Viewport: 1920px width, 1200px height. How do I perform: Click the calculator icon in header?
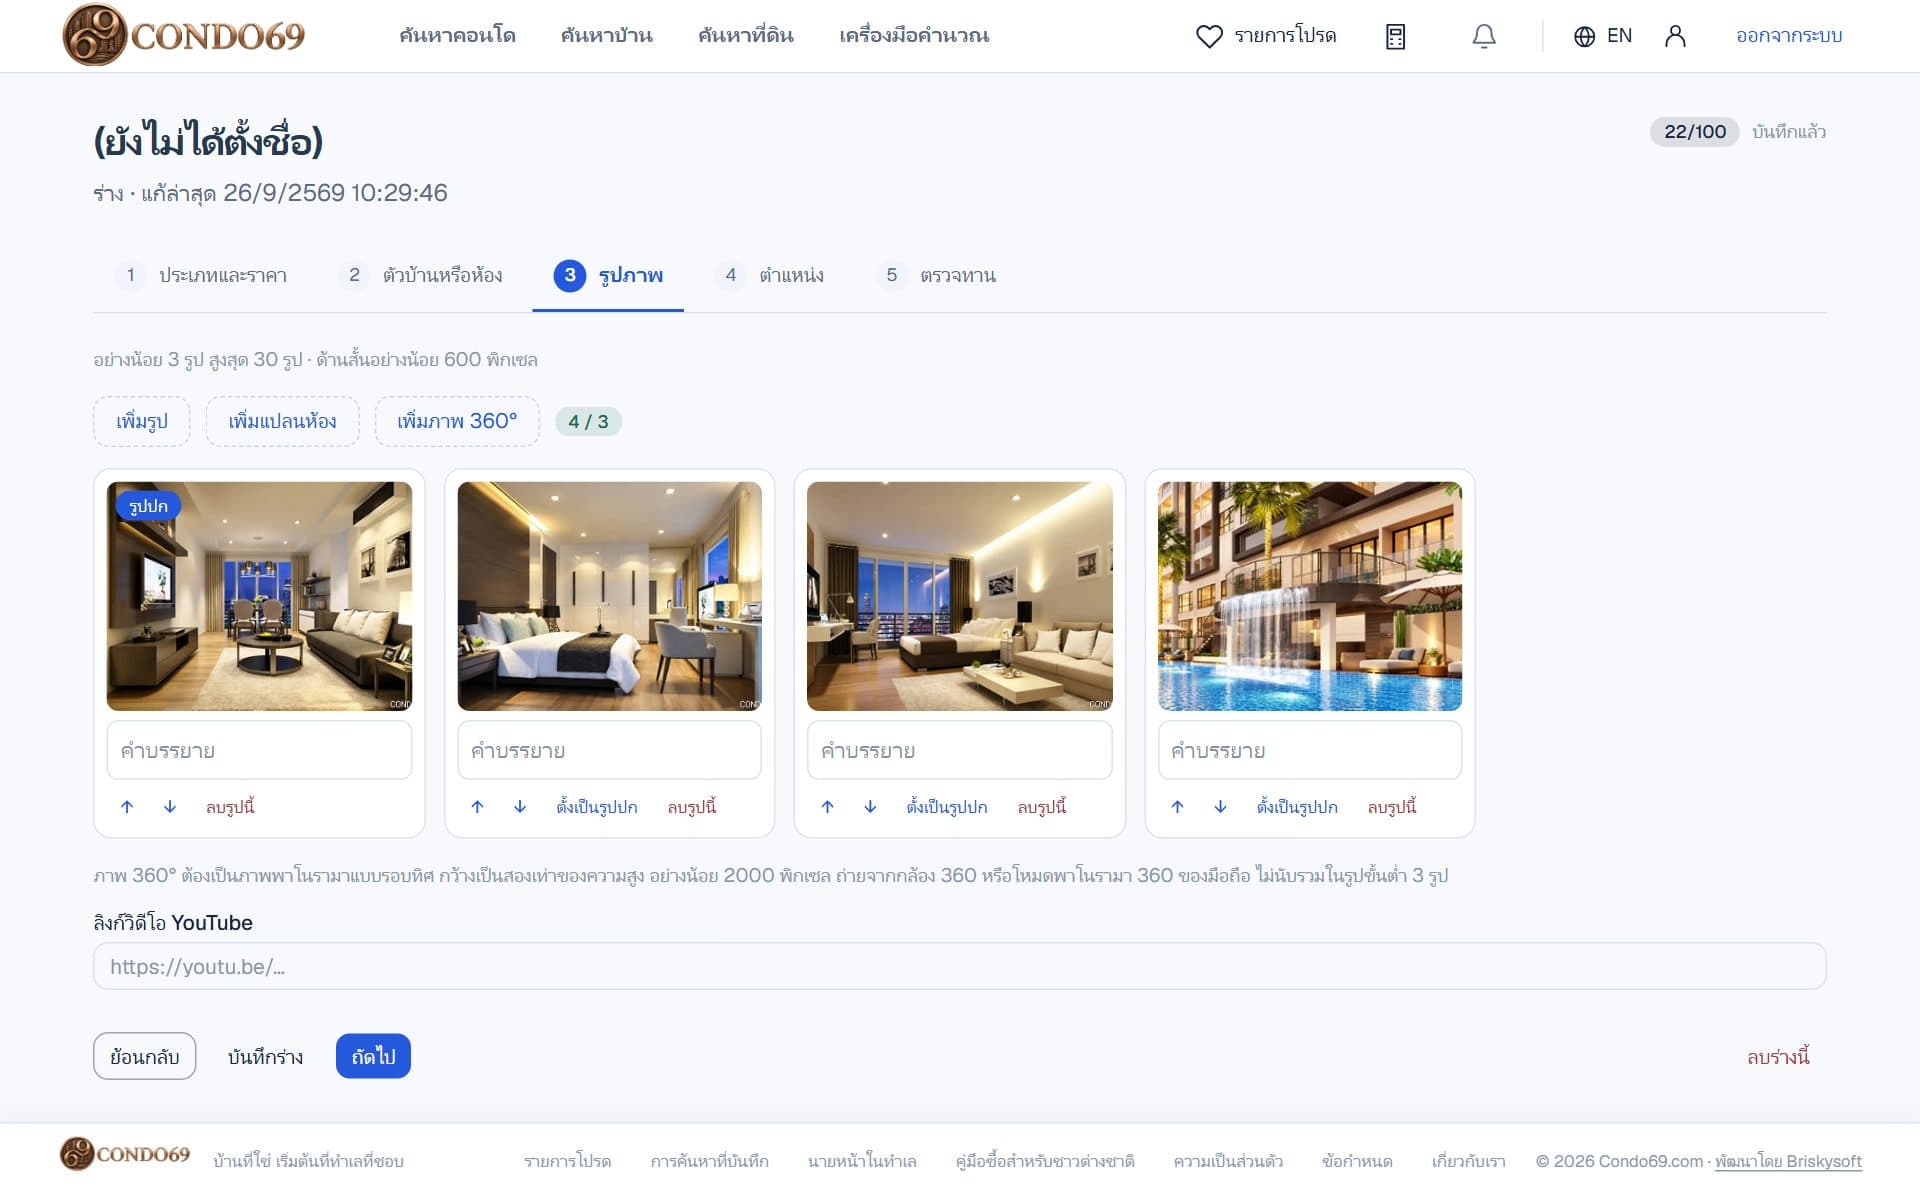coord(1396,36)
